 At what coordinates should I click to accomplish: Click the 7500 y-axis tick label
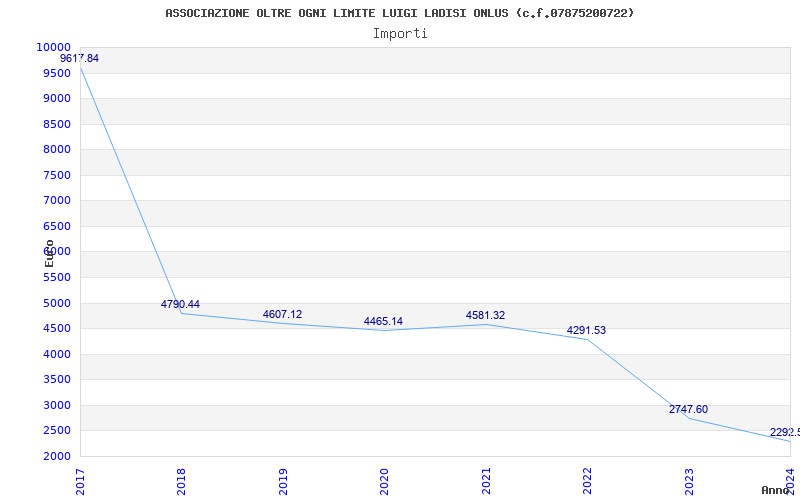click(57, 175)
